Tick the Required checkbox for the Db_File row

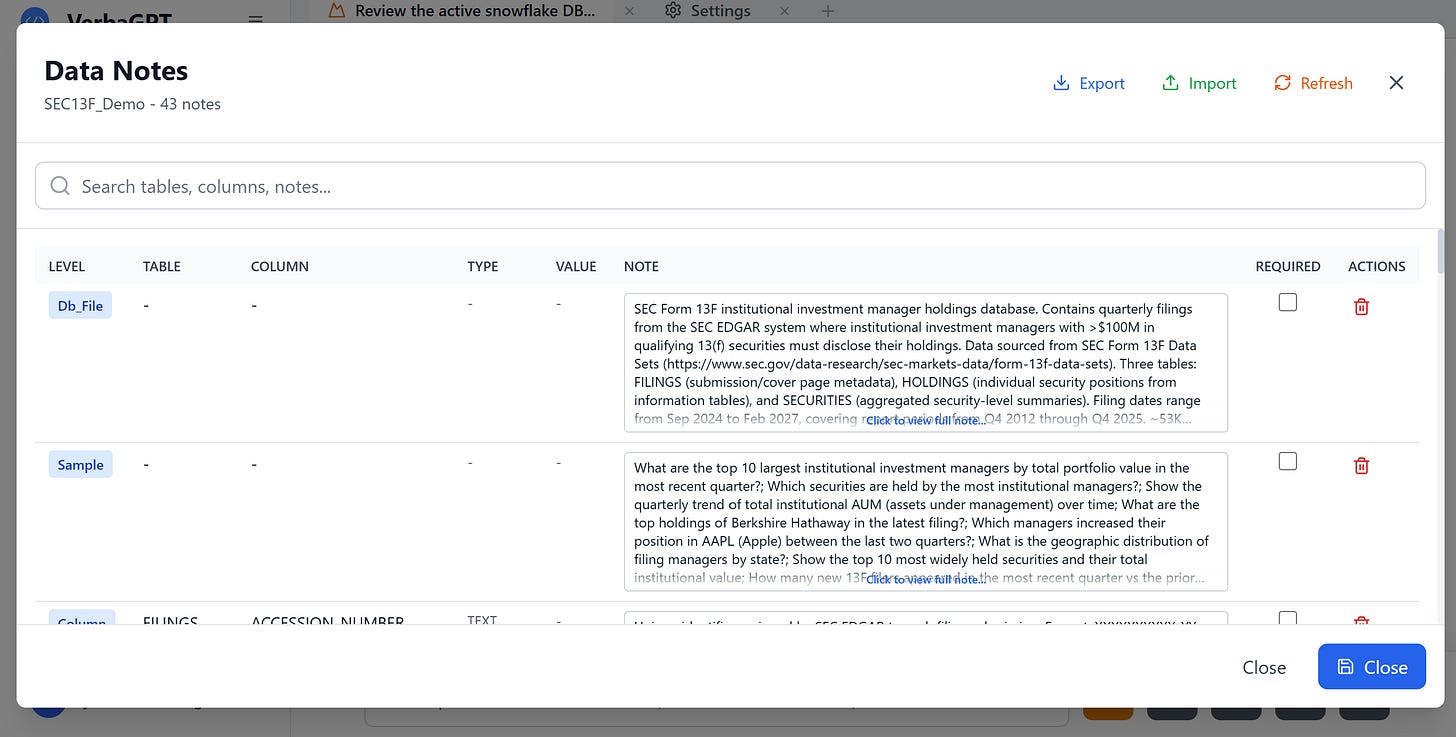click(1288, 302)
